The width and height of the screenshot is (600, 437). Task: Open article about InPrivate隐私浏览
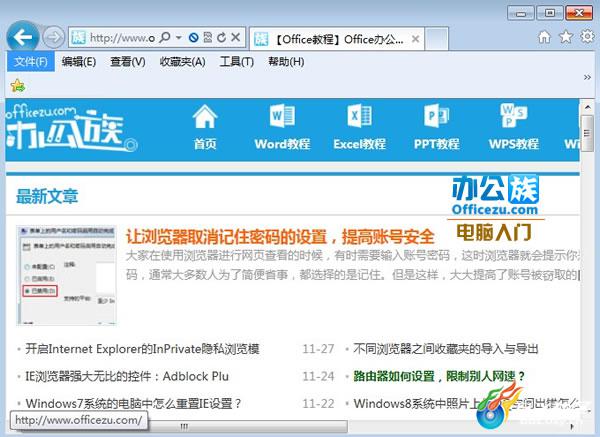coord(142,349)
